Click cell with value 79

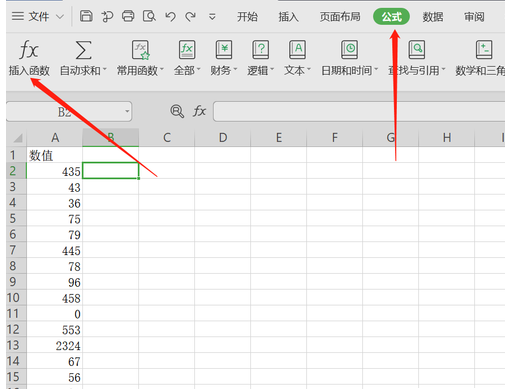pyautogui.click(x=55, y=234)
